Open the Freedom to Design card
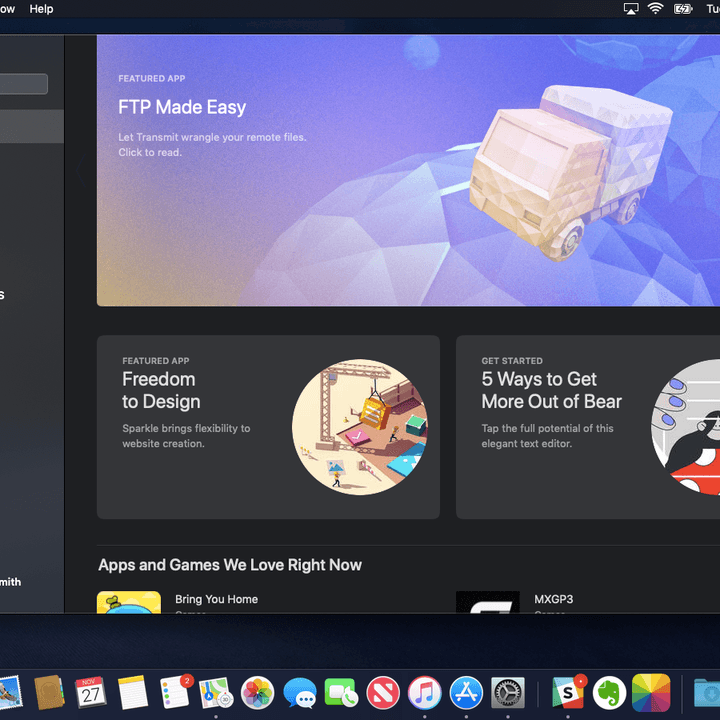720x720 pixels. pos(268,427)
